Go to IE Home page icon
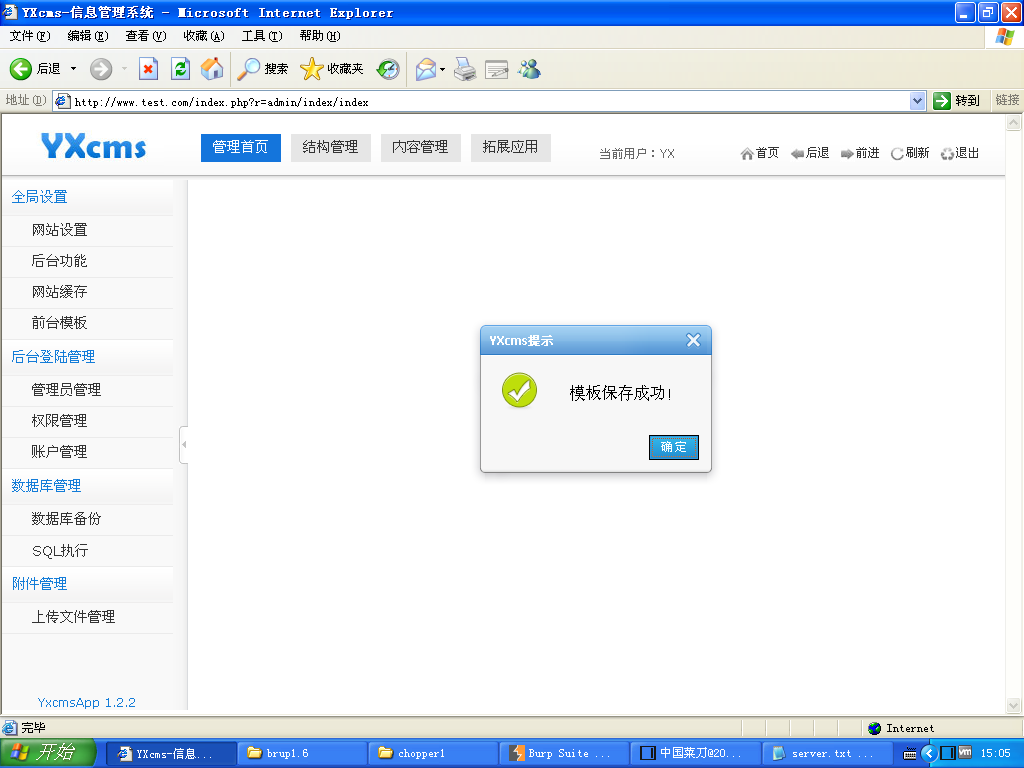Screen dimensions: 1024x768 point(212,69)
